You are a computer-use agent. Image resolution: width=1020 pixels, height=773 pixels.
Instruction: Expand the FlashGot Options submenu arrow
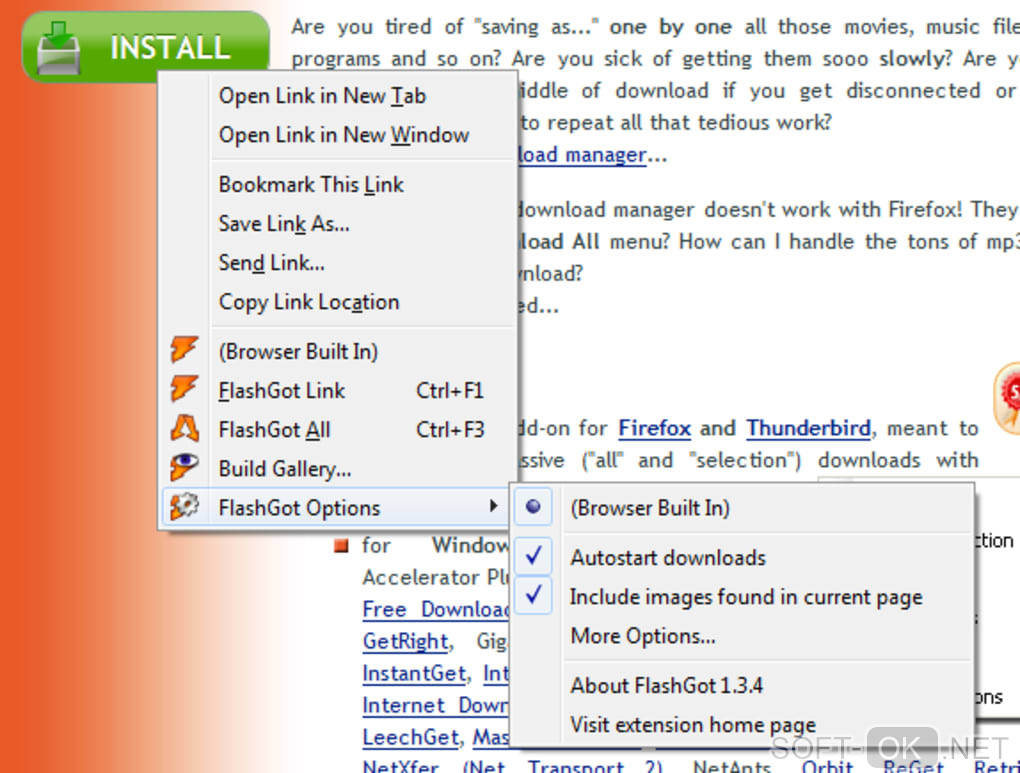click(x=494, y=506)
